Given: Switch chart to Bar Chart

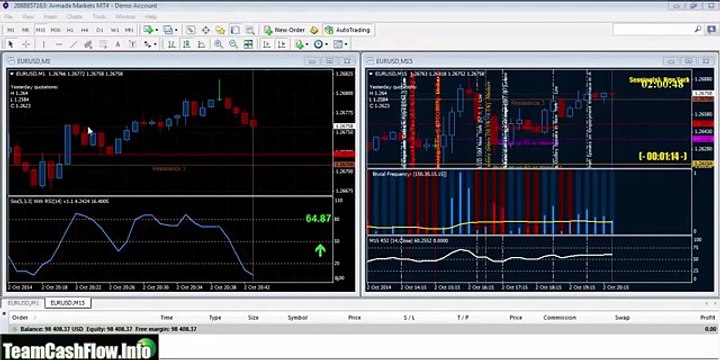Looking at the screenshot, I should 171,45.
